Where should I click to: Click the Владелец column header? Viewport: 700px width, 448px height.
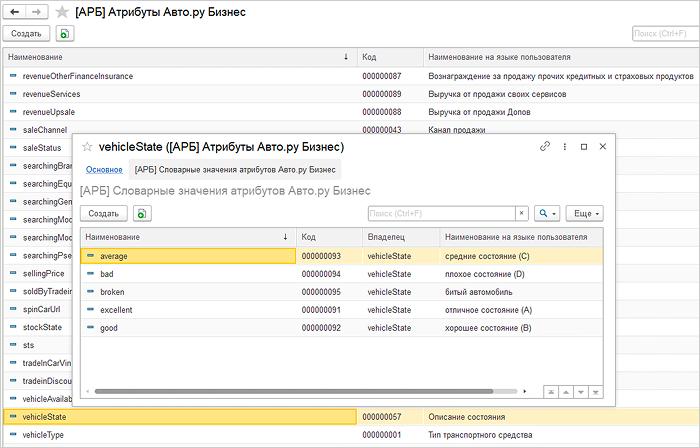pos(401,237)
